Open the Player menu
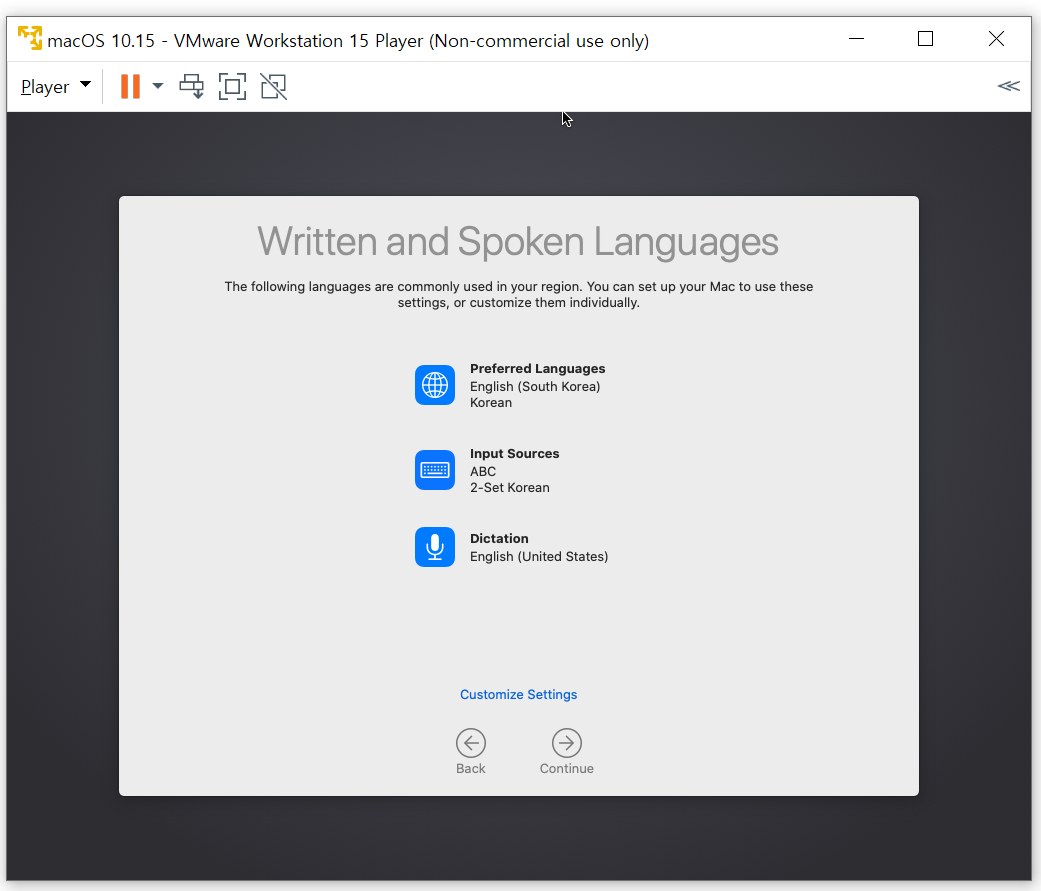1041x891 pixels. pos(55,87)
